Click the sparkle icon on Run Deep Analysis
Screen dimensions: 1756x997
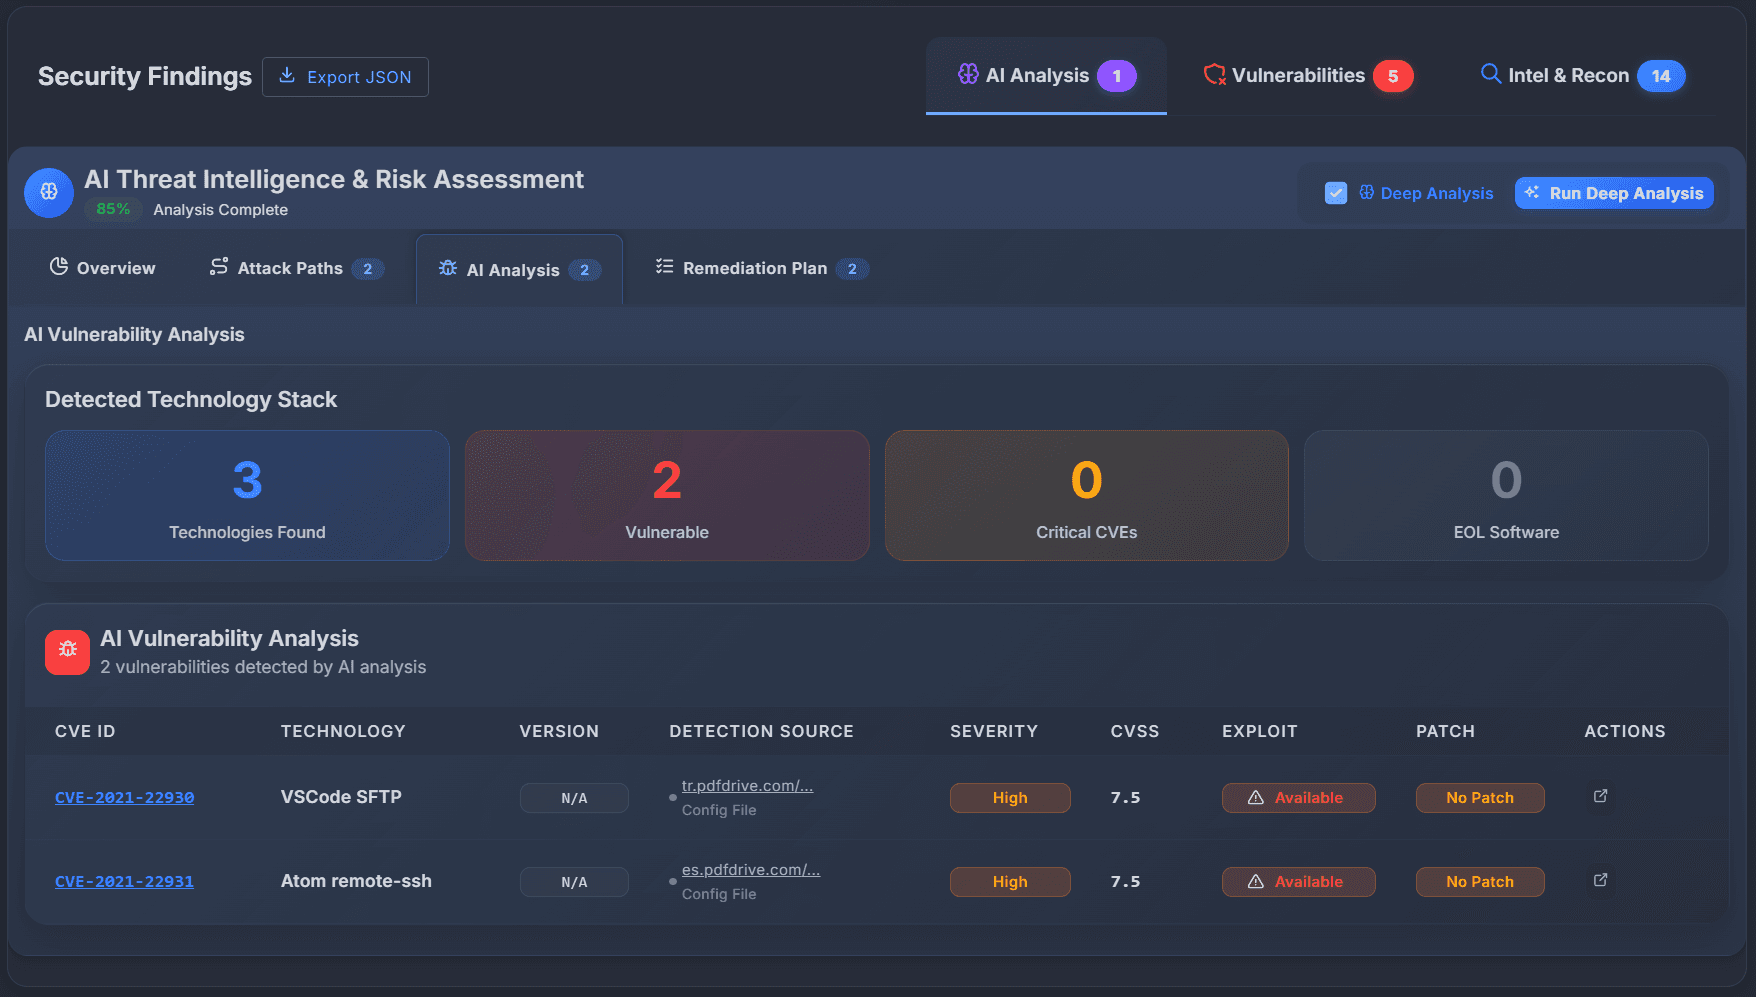click(x=1531, y=192)
